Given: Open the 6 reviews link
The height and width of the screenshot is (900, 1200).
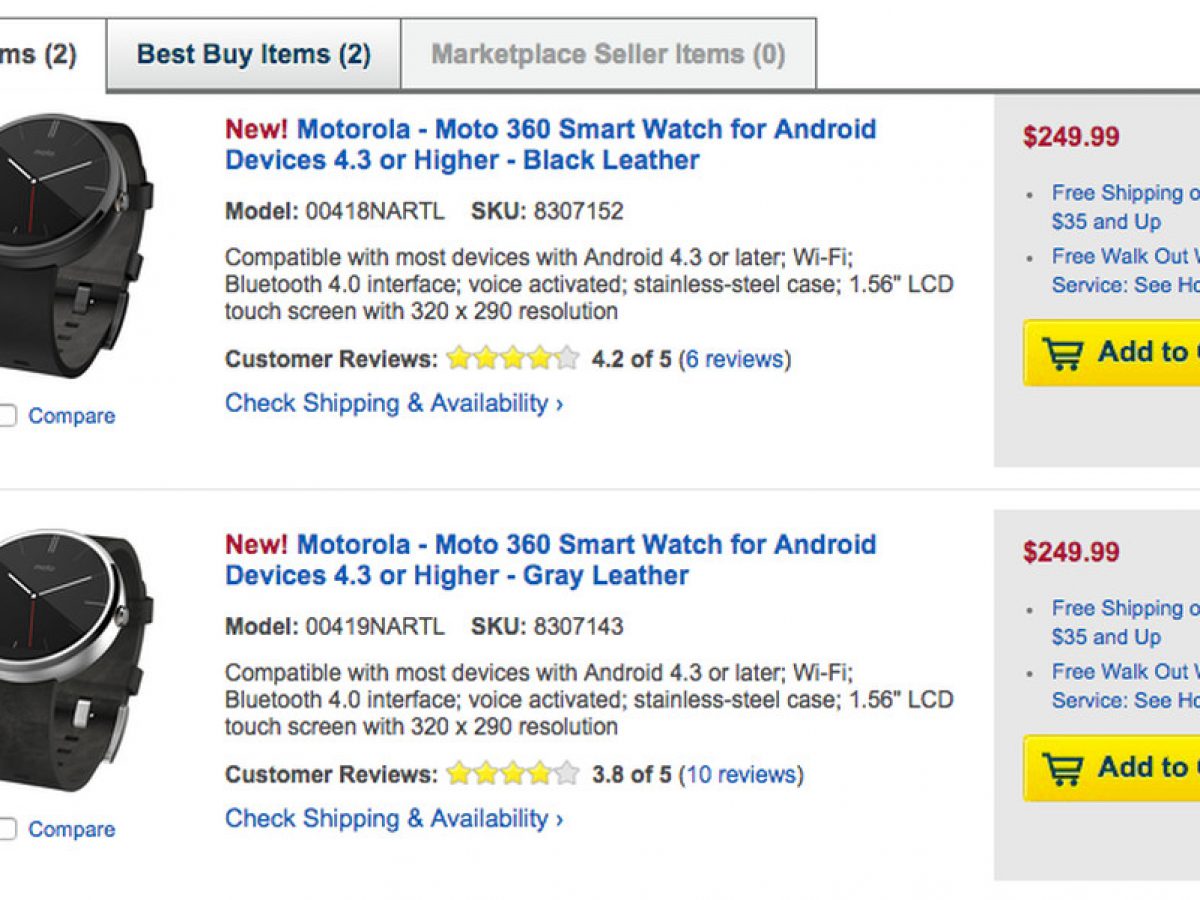Looking at the screenshot, I should pos(735,359).
